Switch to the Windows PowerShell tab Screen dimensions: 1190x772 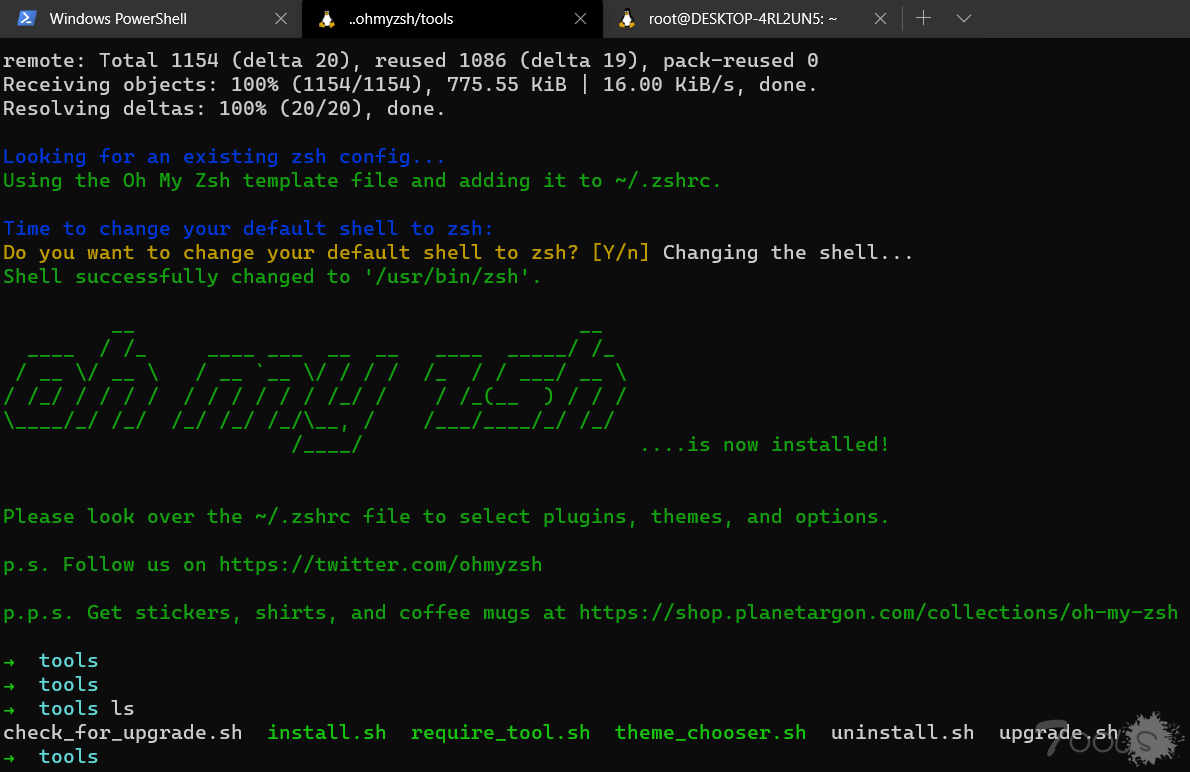(x=150, y=19)
